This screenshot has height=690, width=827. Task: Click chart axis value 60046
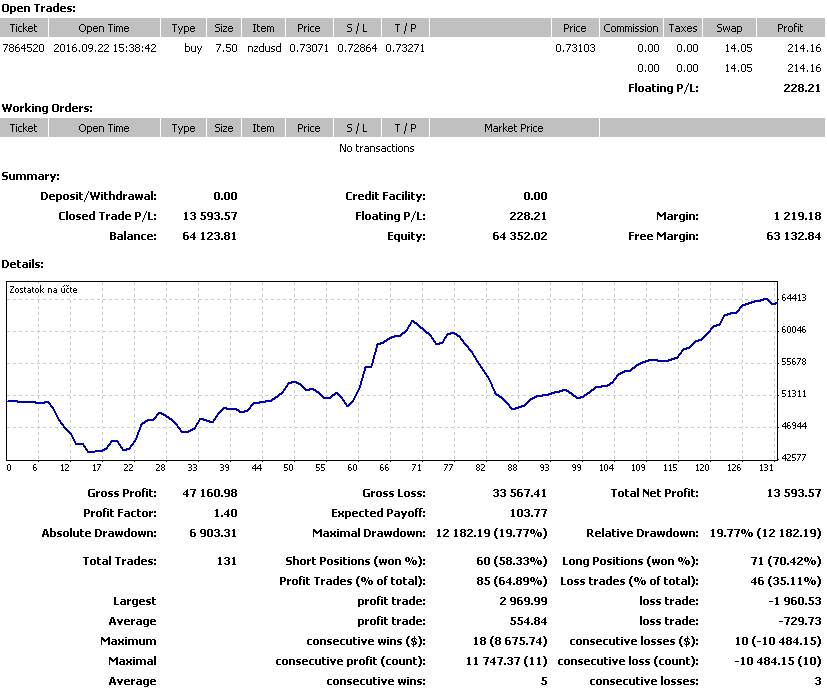[794, 330]
